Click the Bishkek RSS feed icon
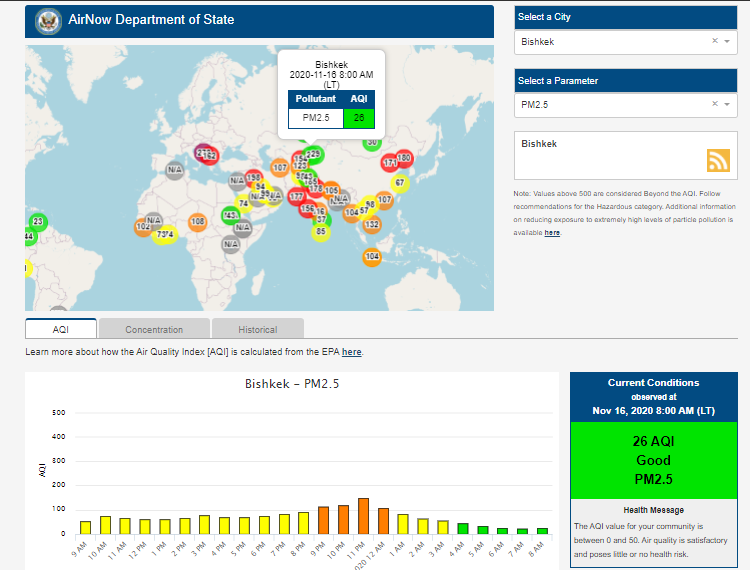Viewport: 750px width, 570px height. coord(718,160)
